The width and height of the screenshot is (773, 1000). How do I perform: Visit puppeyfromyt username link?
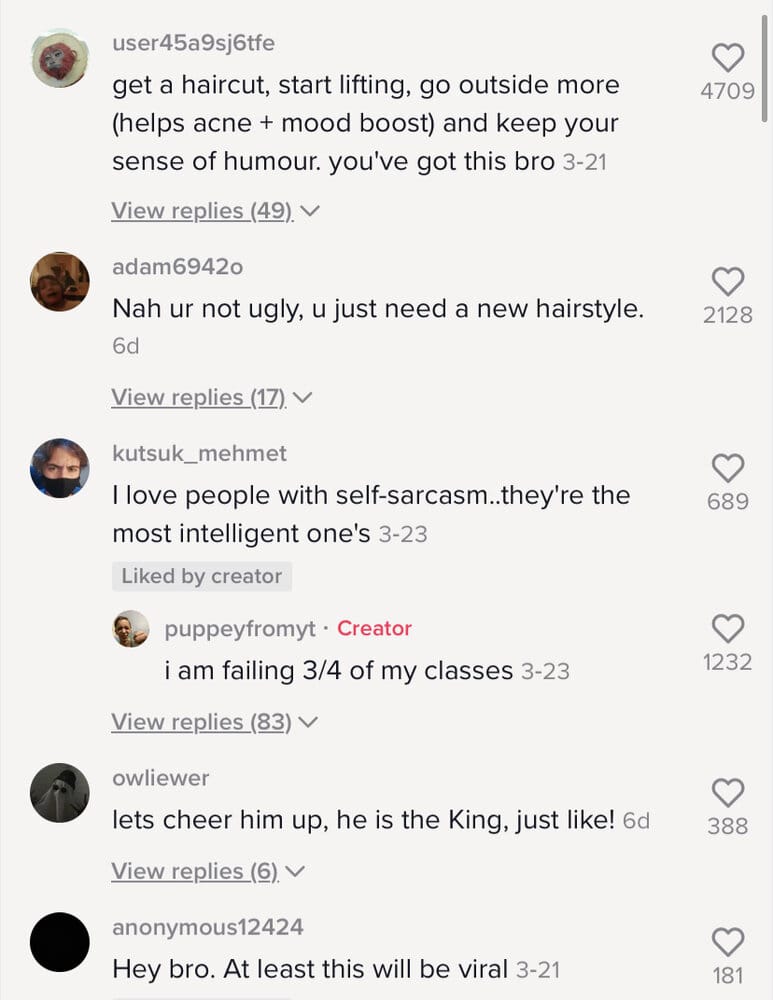point(240,629)
